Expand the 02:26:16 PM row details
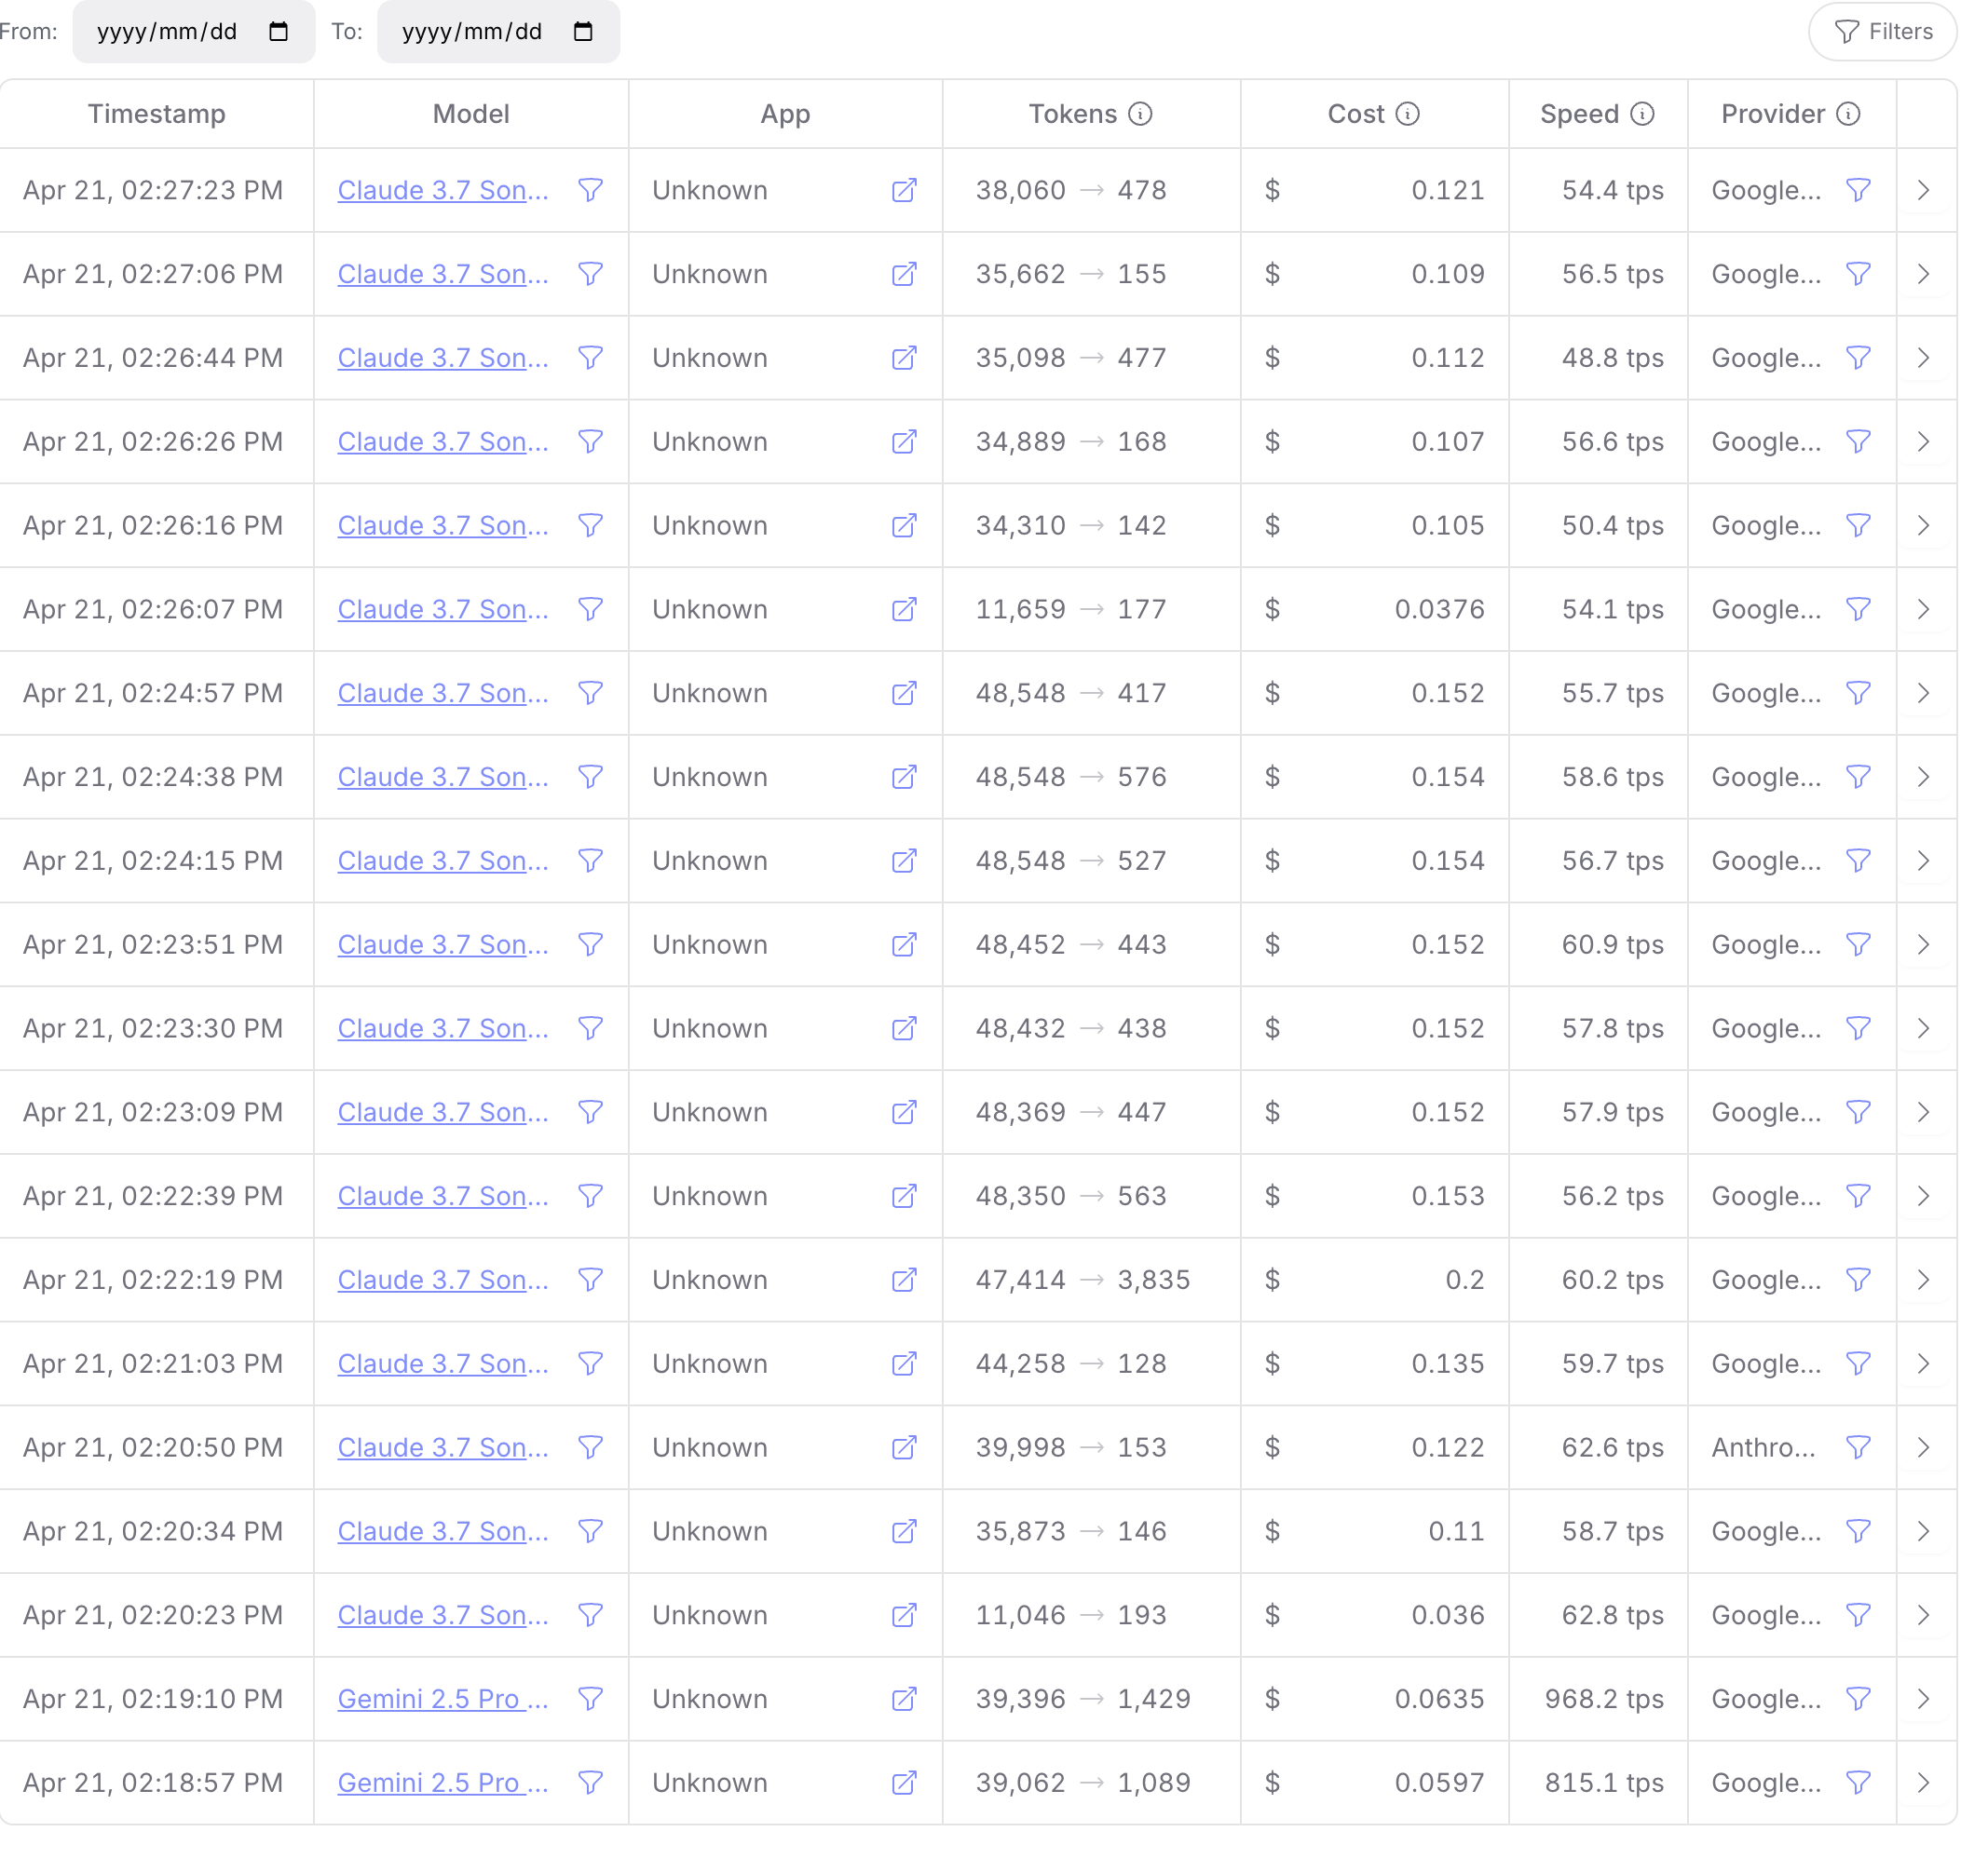The height and width of the screenshot is (1872, 1988). (x=1924, y=526)
